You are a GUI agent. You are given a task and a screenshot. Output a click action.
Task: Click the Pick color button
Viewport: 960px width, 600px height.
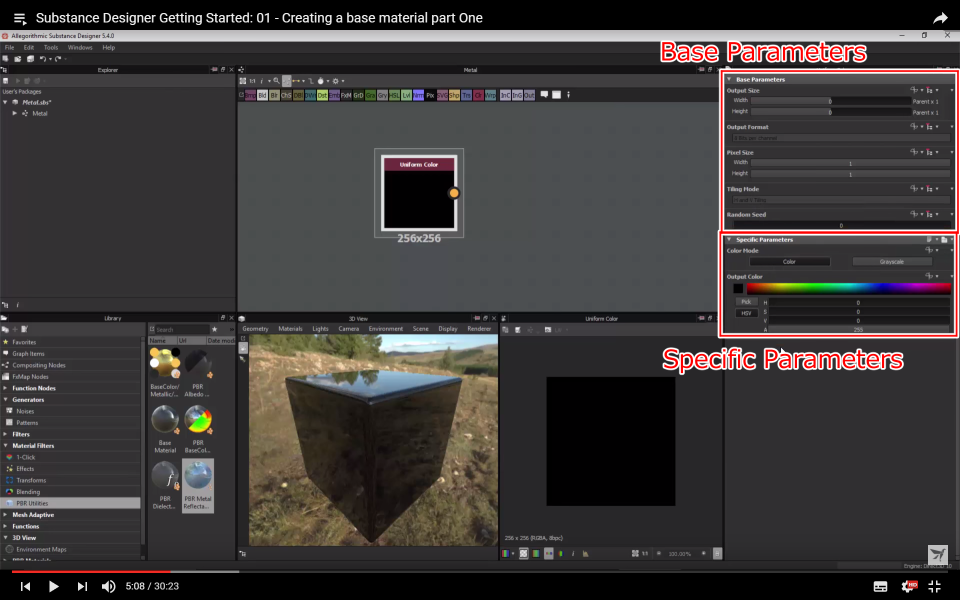click(x=746, y=302)
